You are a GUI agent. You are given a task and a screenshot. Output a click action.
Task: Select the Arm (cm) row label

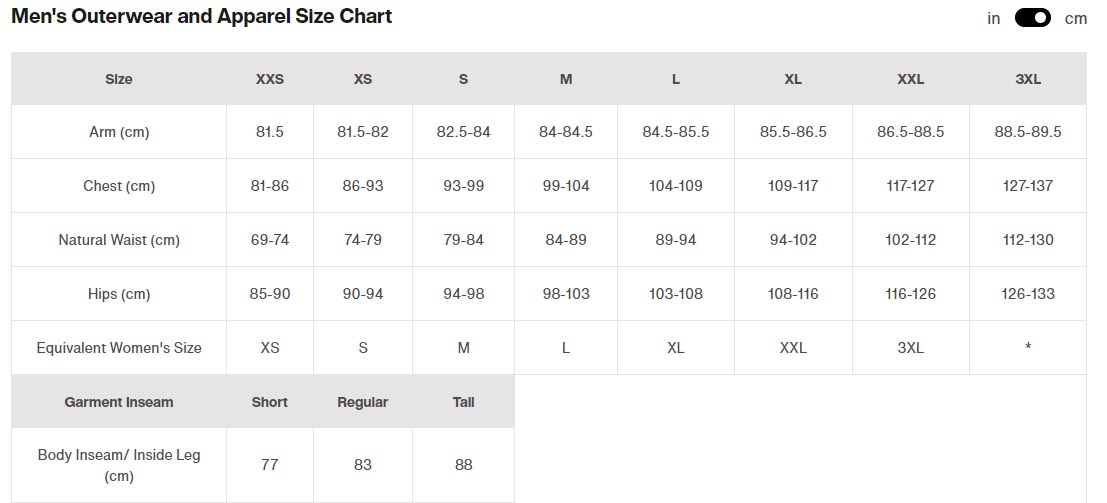(119, 132)
